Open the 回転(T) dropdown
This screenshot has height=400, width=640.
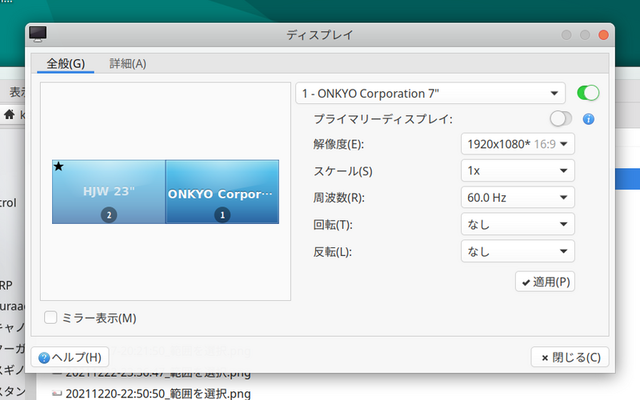518,224
